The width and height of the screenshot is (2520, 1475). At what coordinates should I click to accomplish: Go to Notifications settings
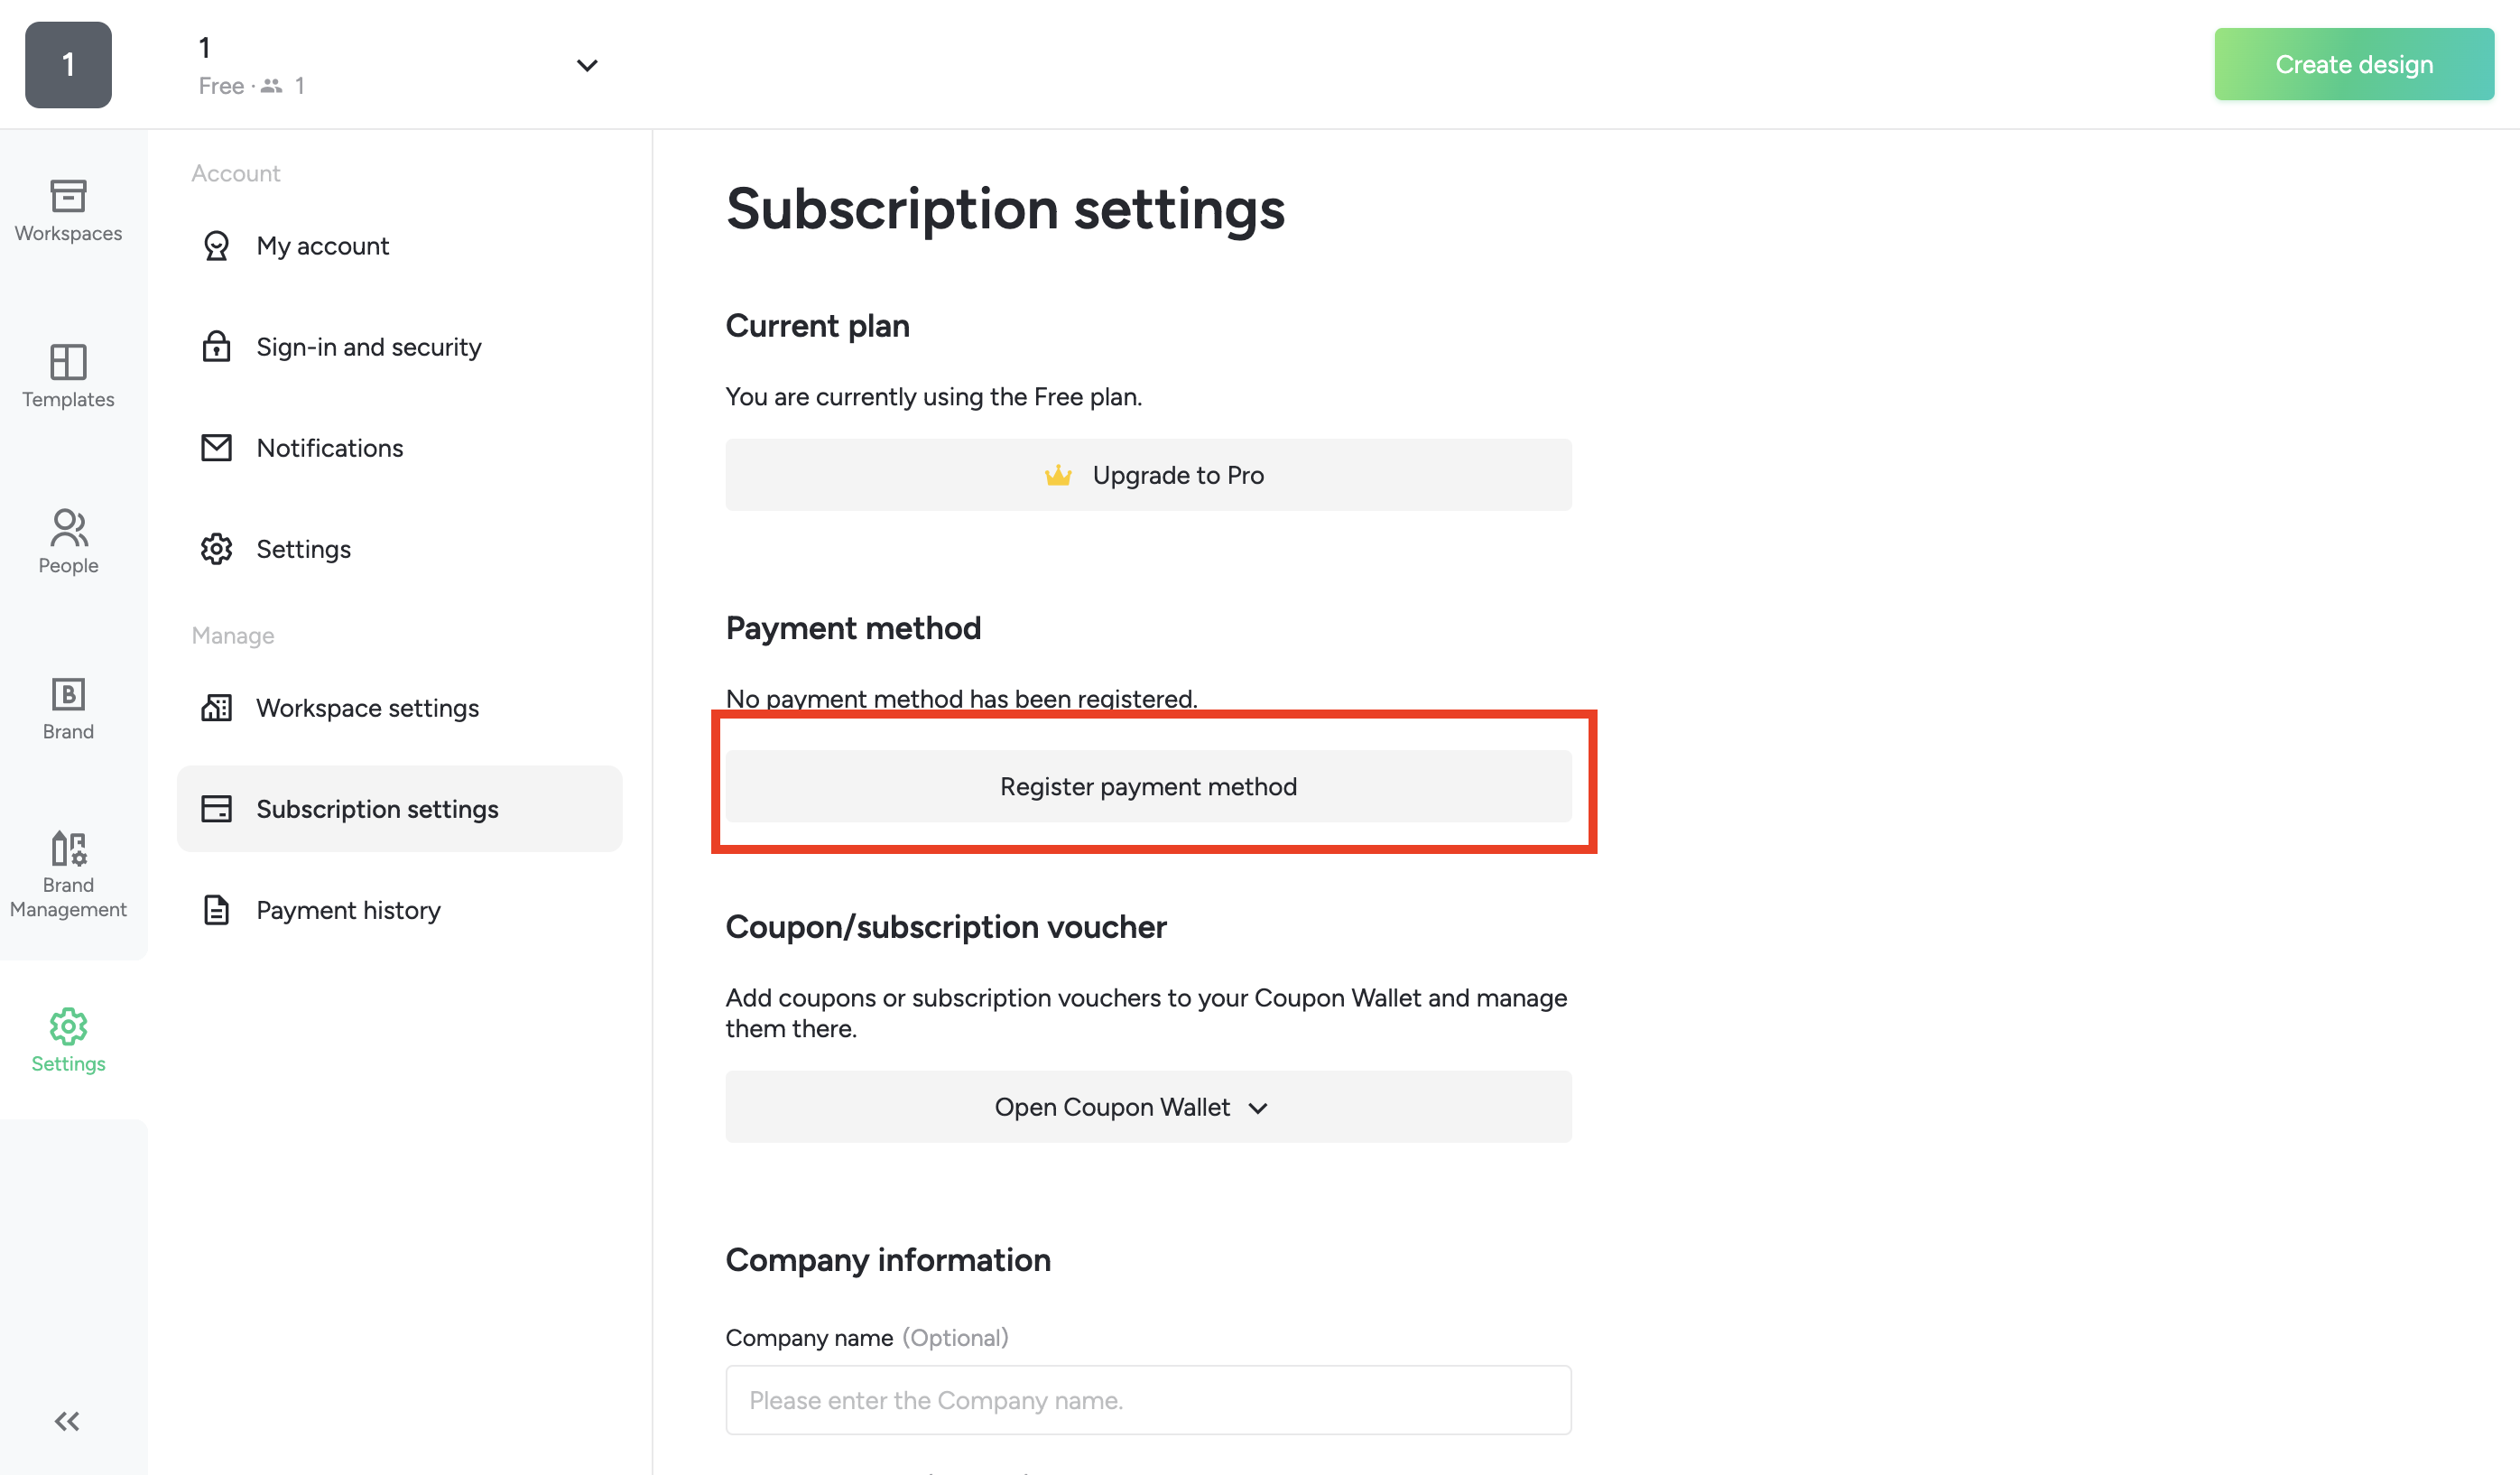[x=329, y=447]
